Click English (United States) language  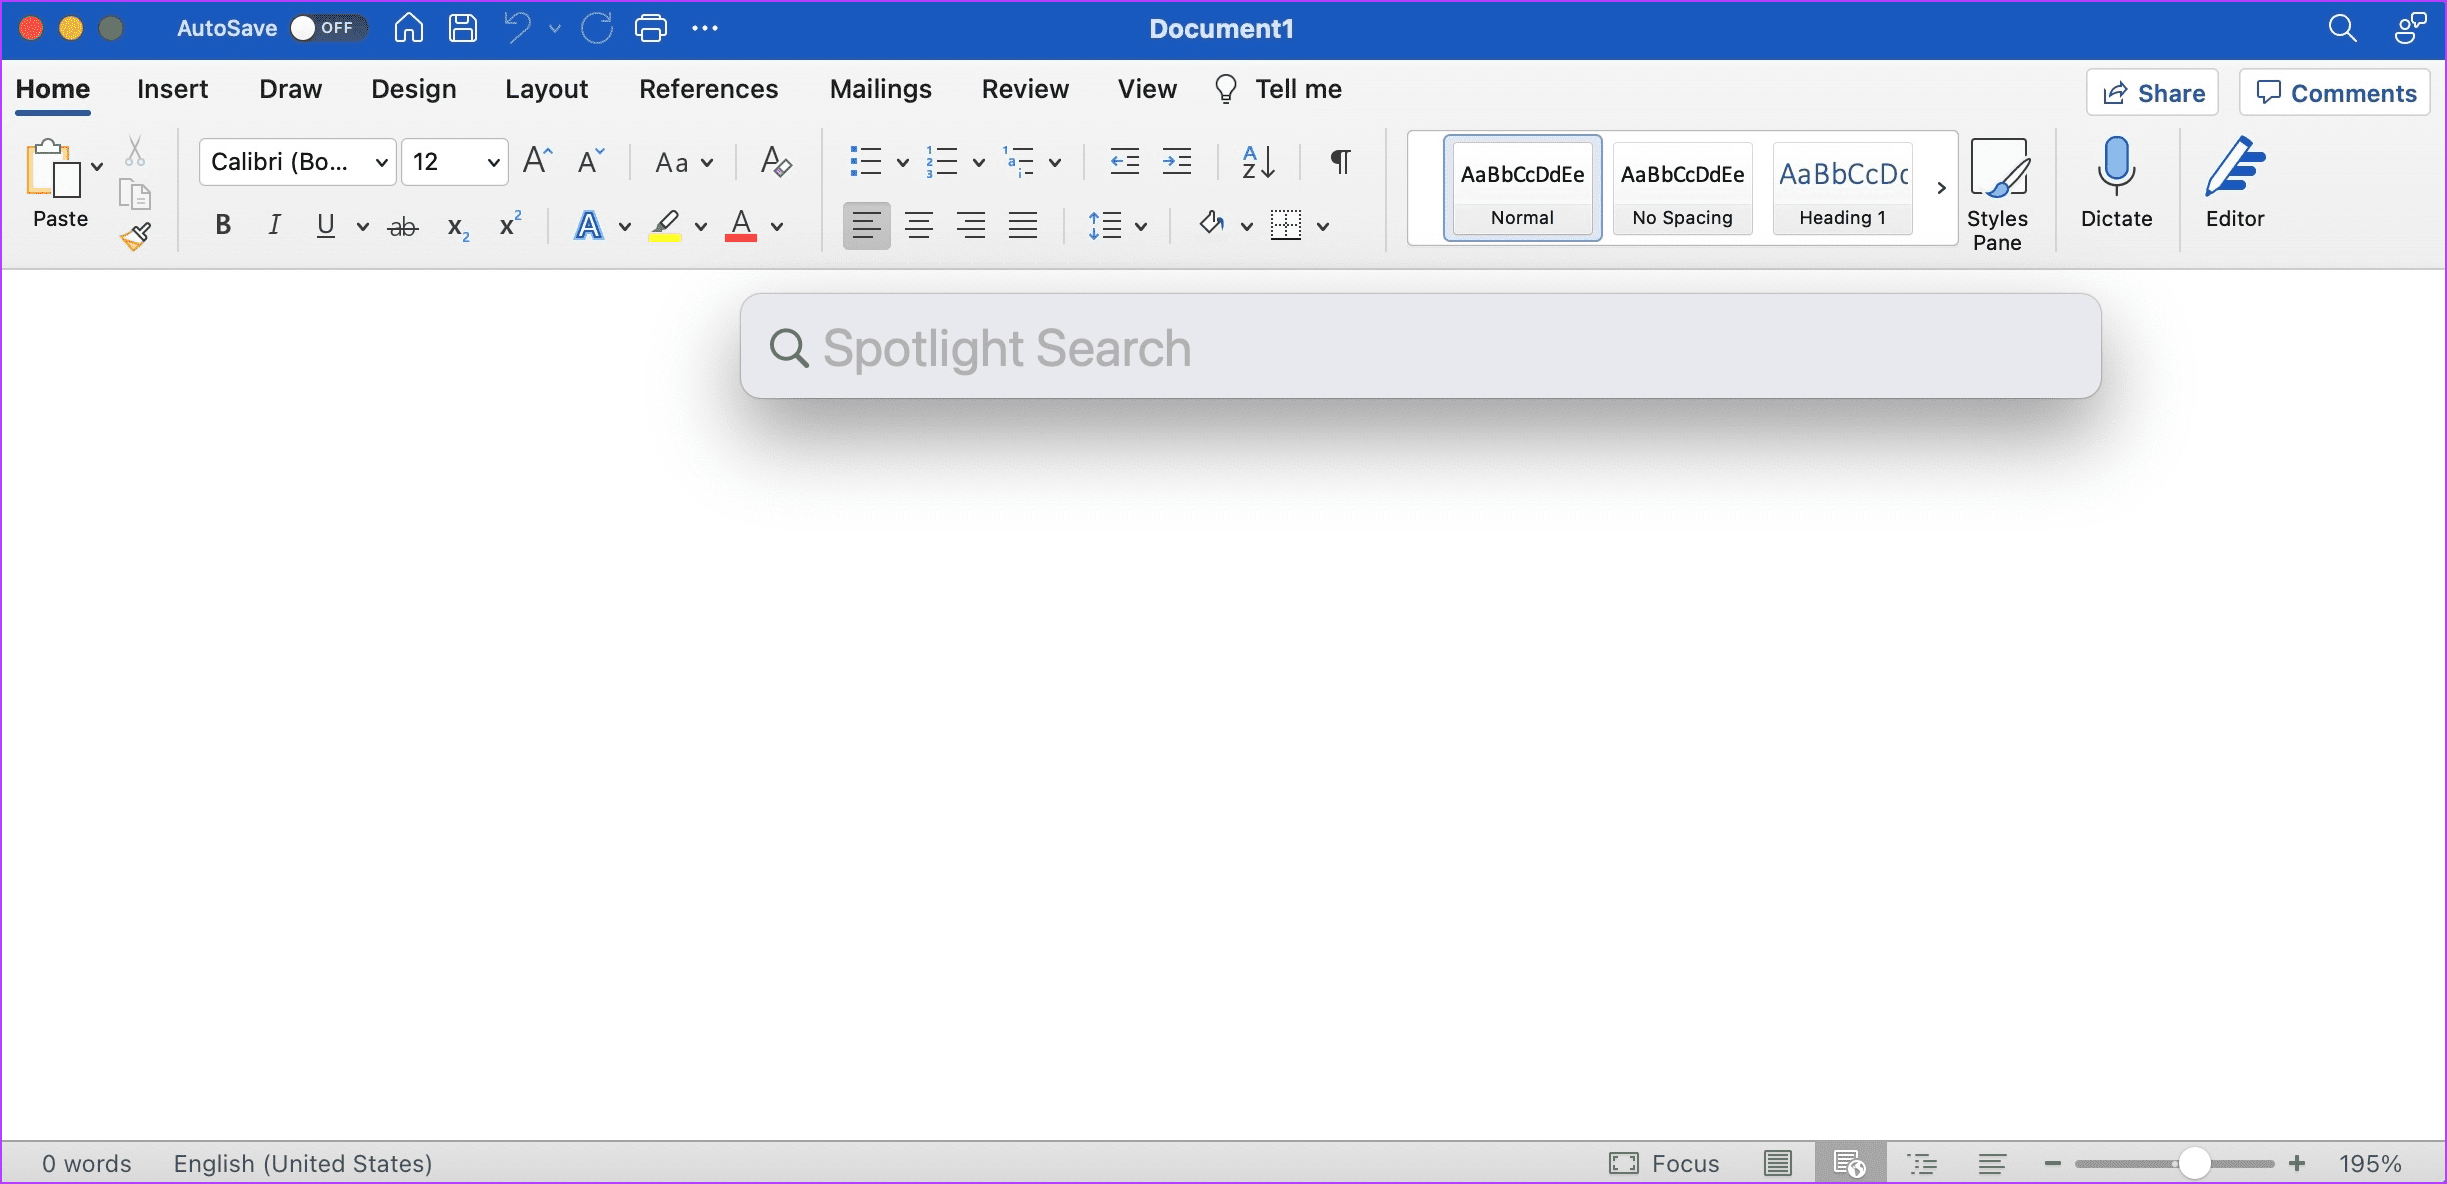pyautogui.click(x=303, y=1163)
